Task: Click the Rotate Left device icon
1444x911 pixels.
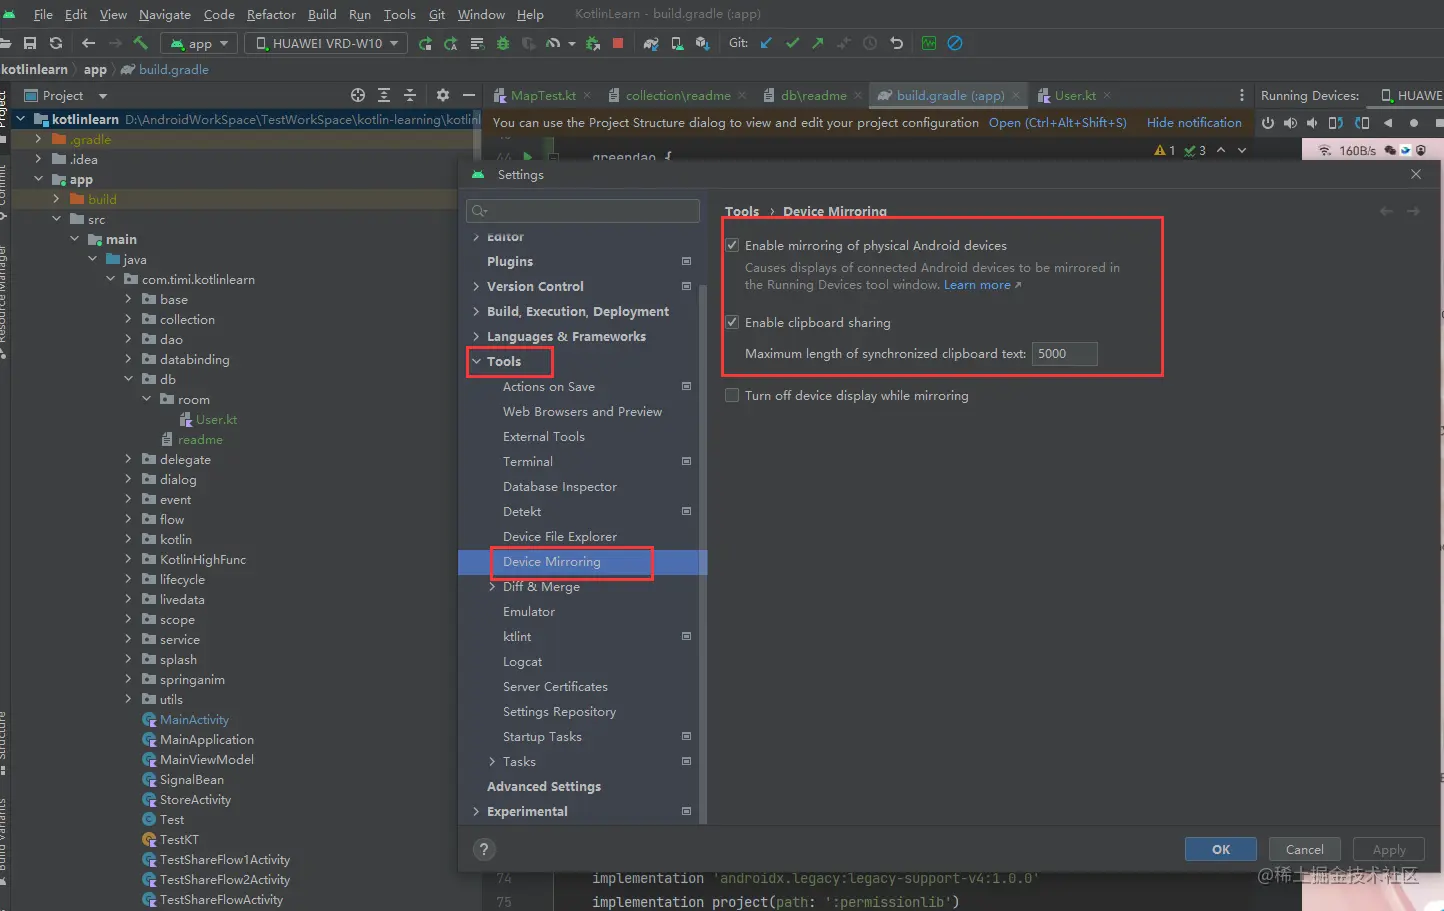Action: tap(1336, 123)
